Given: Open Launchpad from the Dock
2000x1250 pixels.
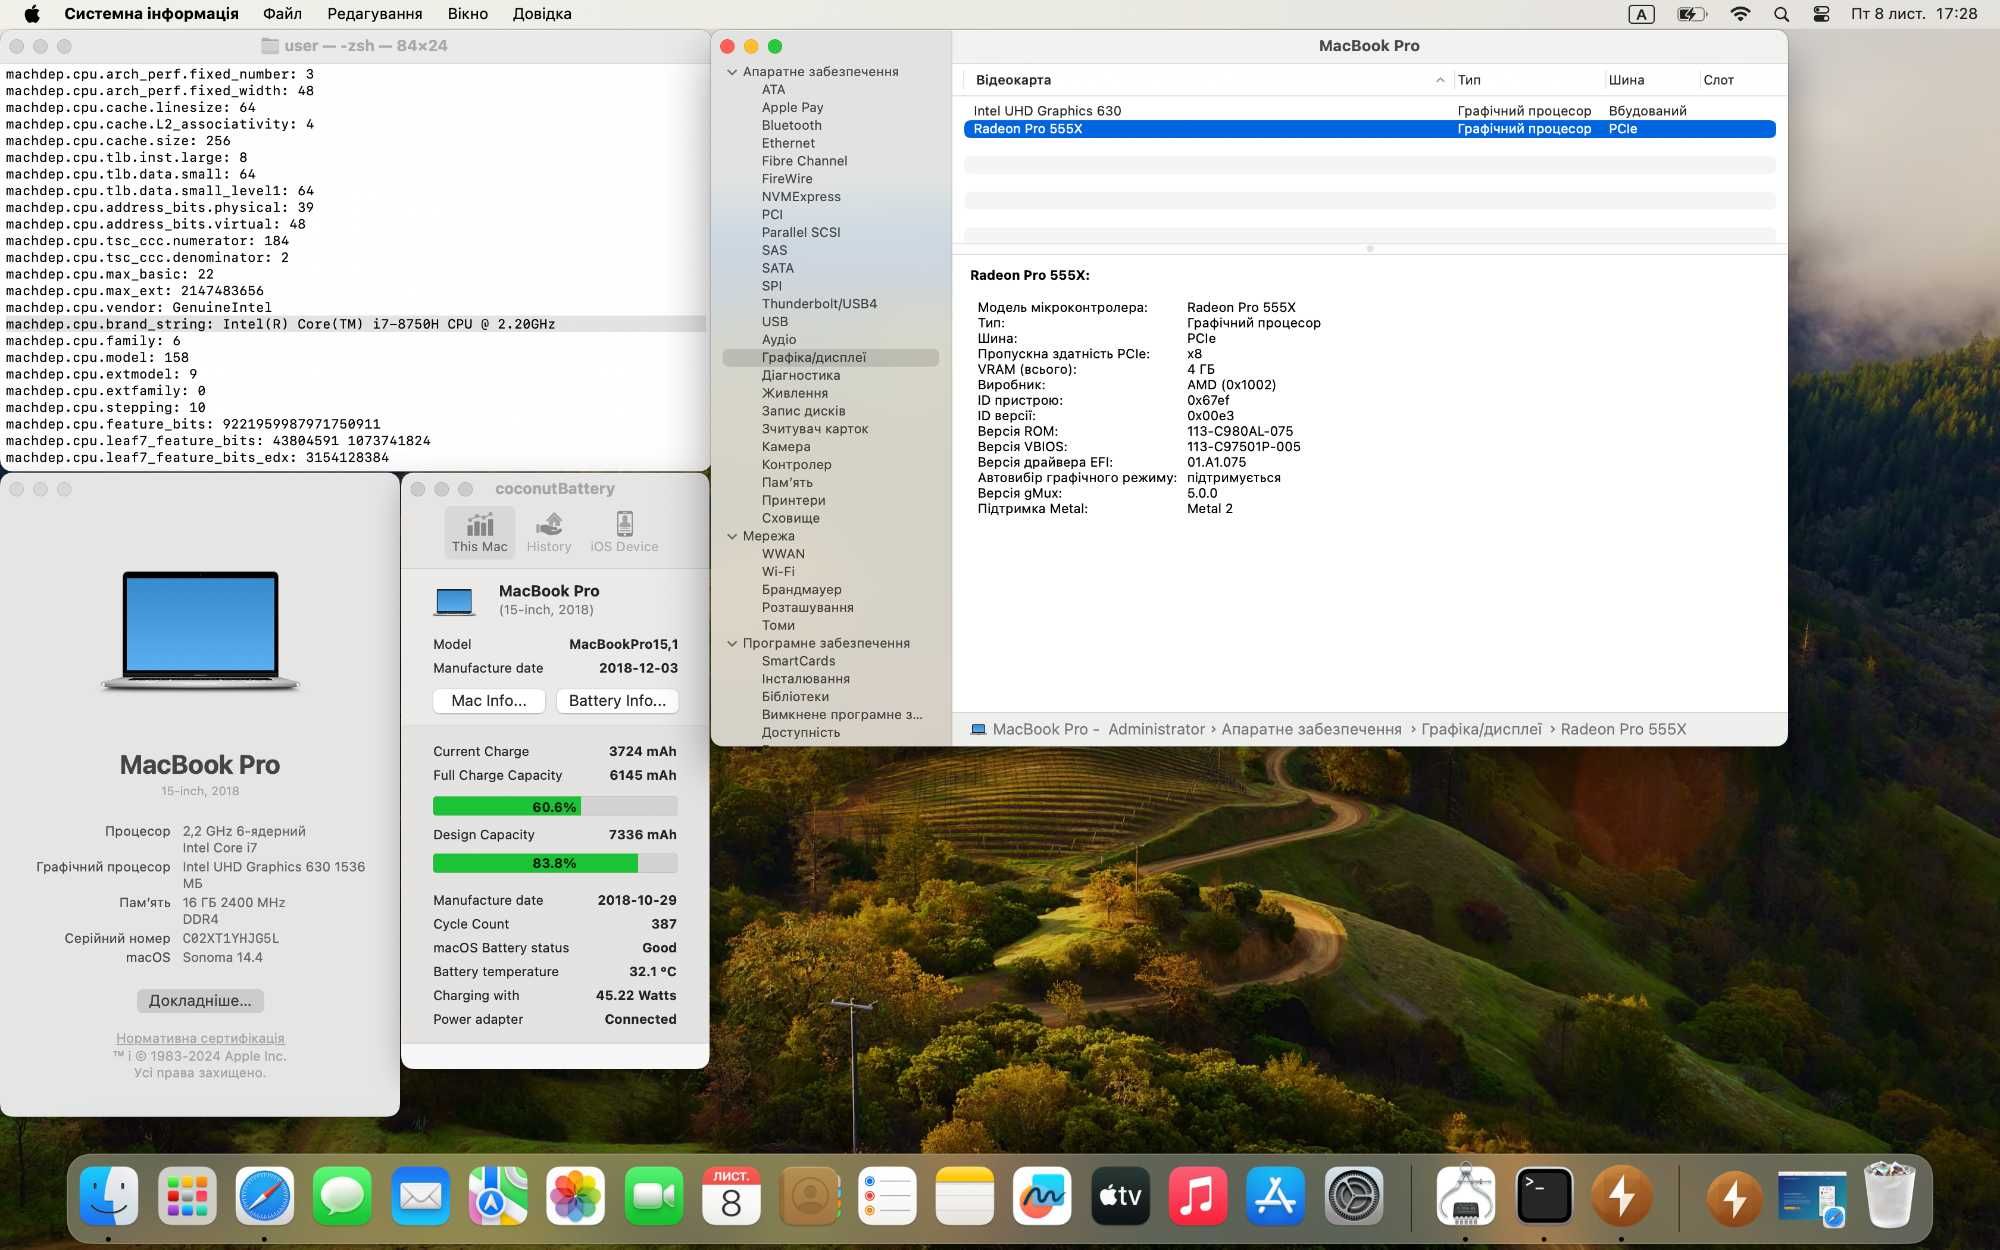Looking at the screenshot, I should [187, 1195].
